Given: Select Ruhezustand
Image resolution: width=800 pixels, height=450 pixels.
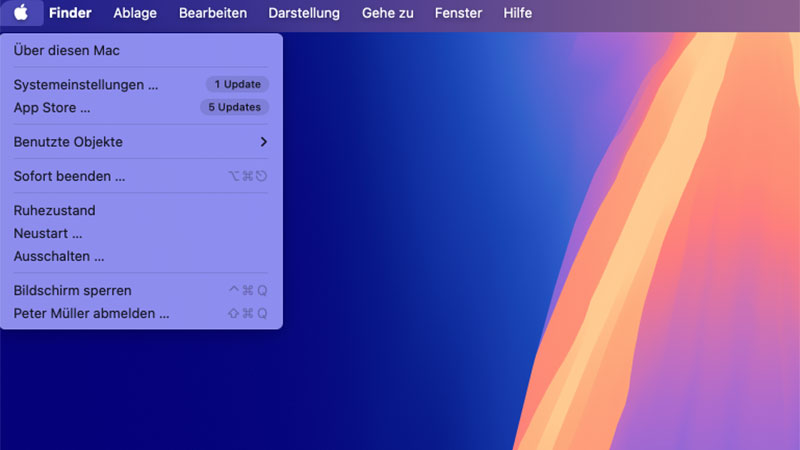Looking at the screenshot, I should click(141, 210).
